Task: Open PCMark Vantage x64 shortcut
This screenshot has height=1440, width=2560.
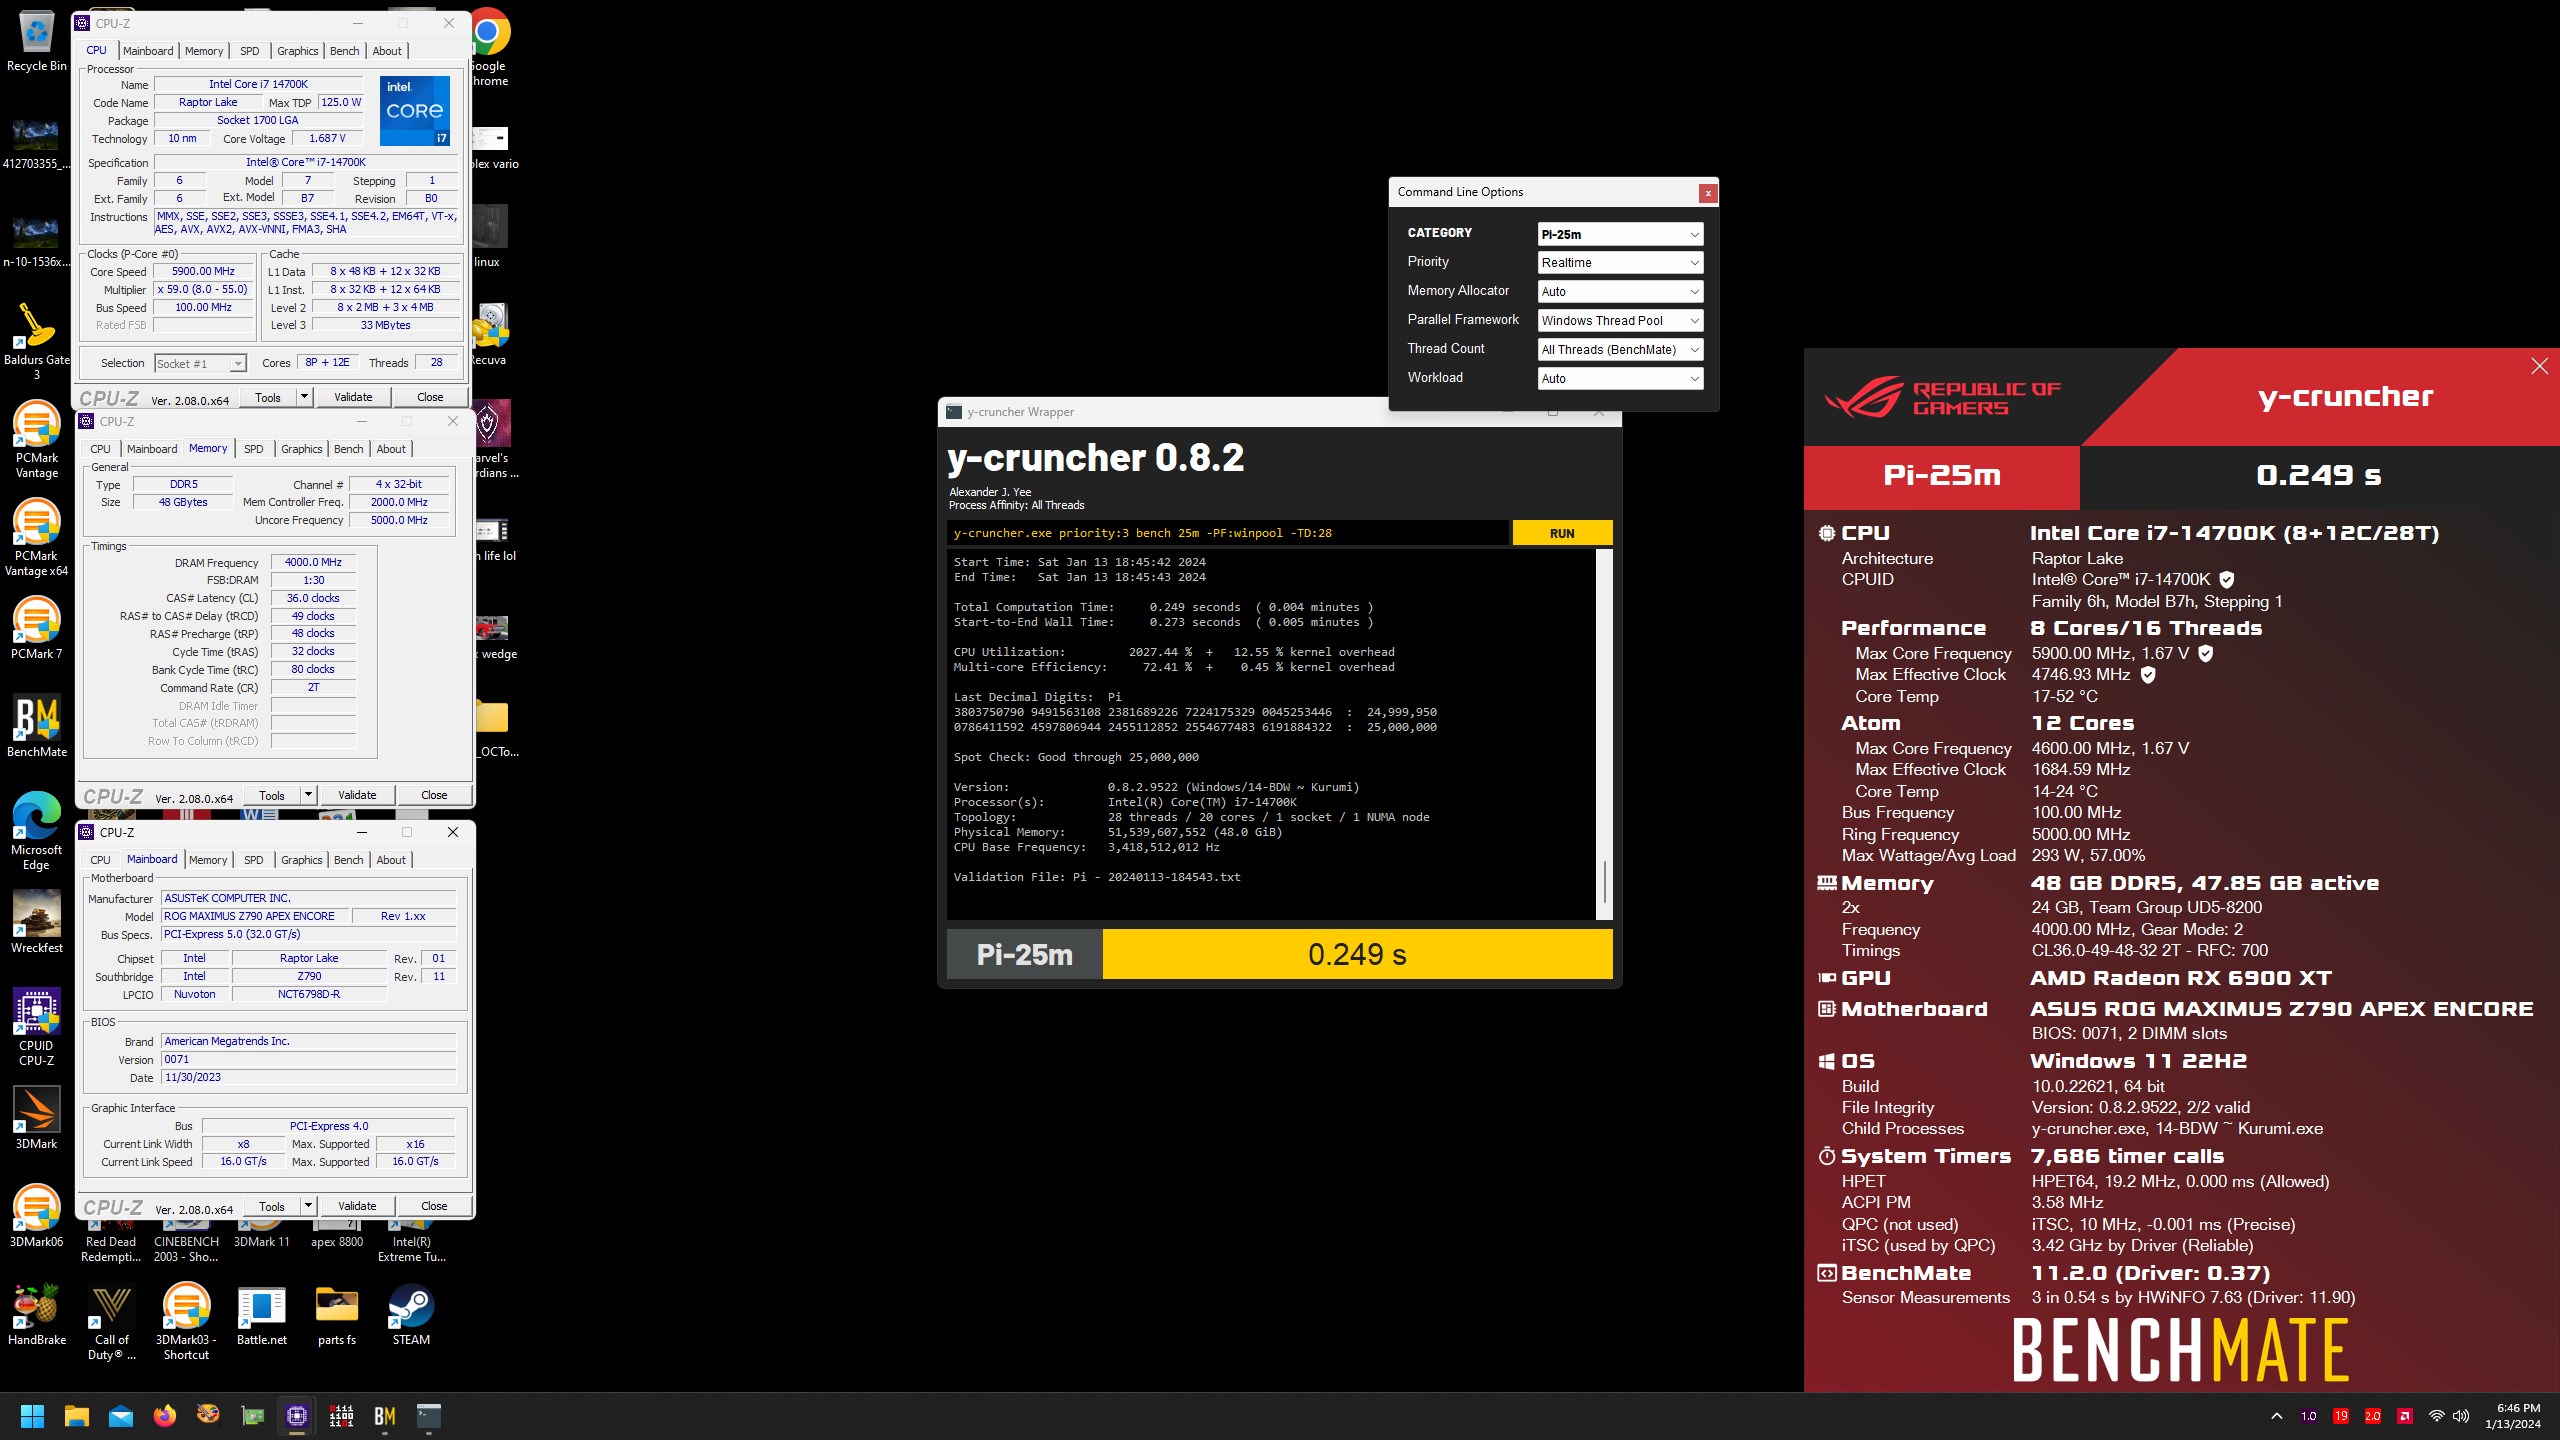Action: point(36,536)
